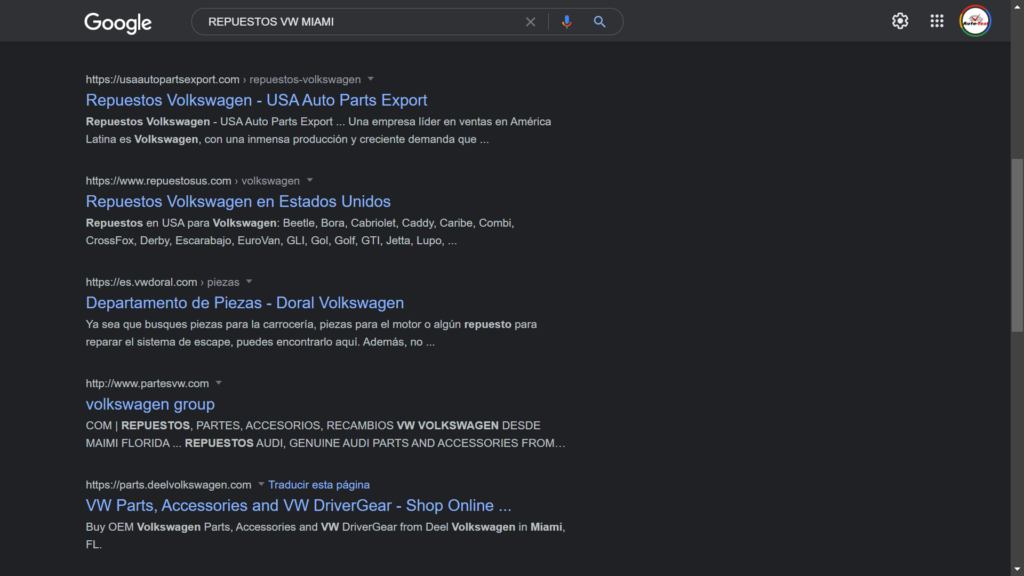The image size is (1024, 576).
Task: Click the Google logo
Action: pyautogui.click(x=118, y=22)
